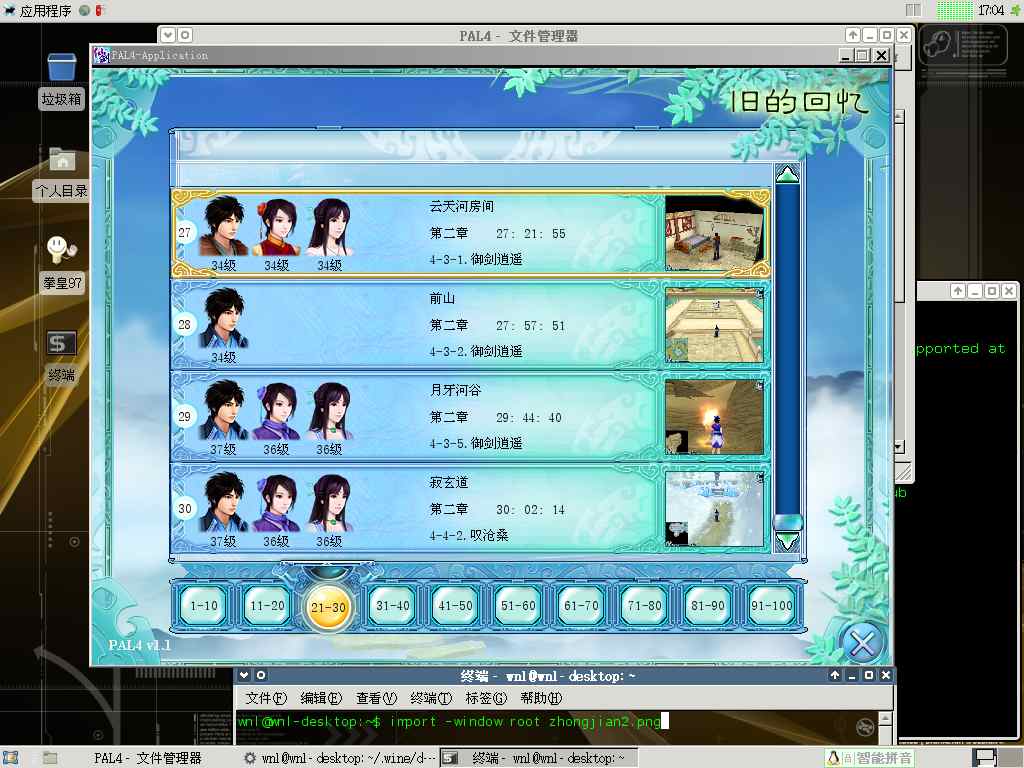Click the screenshot thumbnail of slot 30

coord(714,509)
